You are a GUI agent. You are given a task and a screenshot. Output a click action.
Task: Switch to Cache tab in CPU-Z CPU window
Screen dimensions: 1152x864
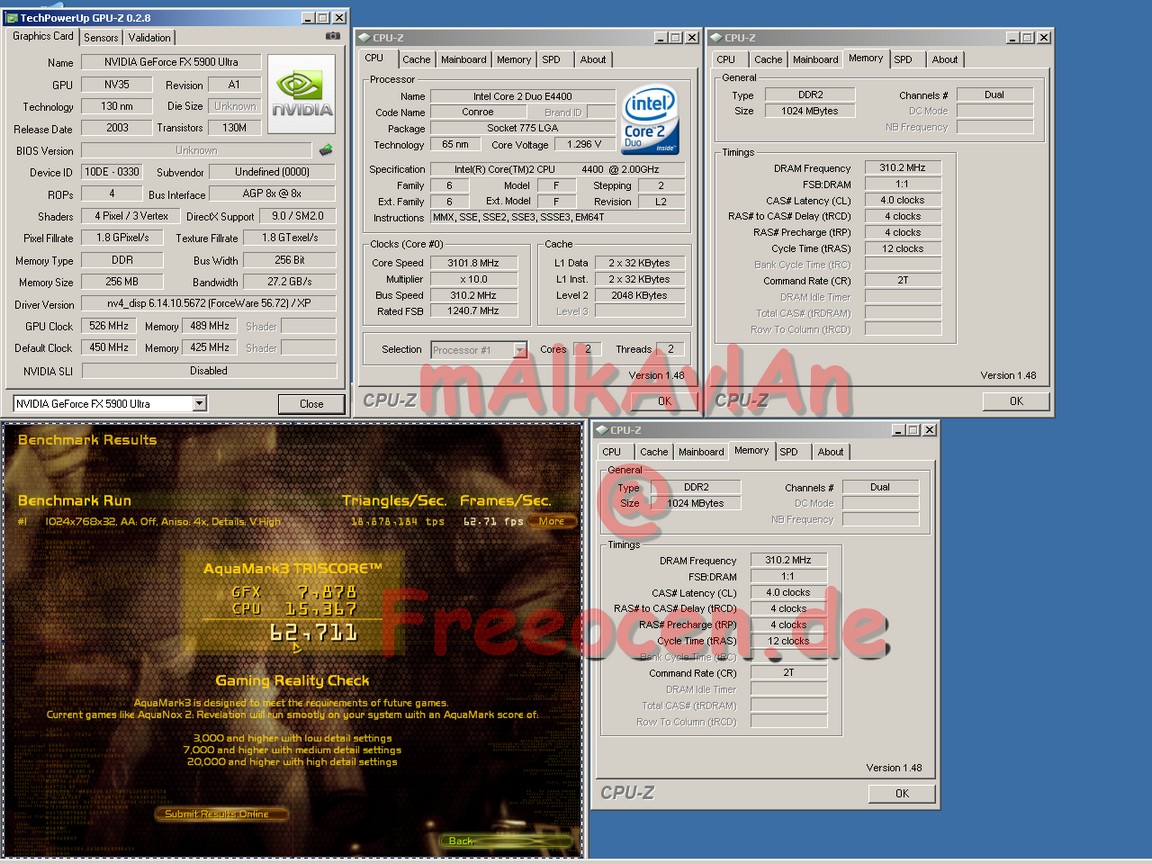point(416,60)
